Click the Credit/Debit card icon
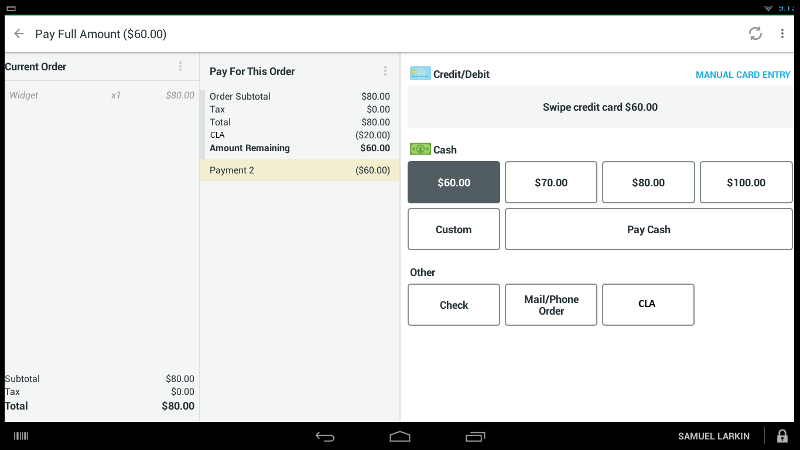 click(x=420, y=73)
